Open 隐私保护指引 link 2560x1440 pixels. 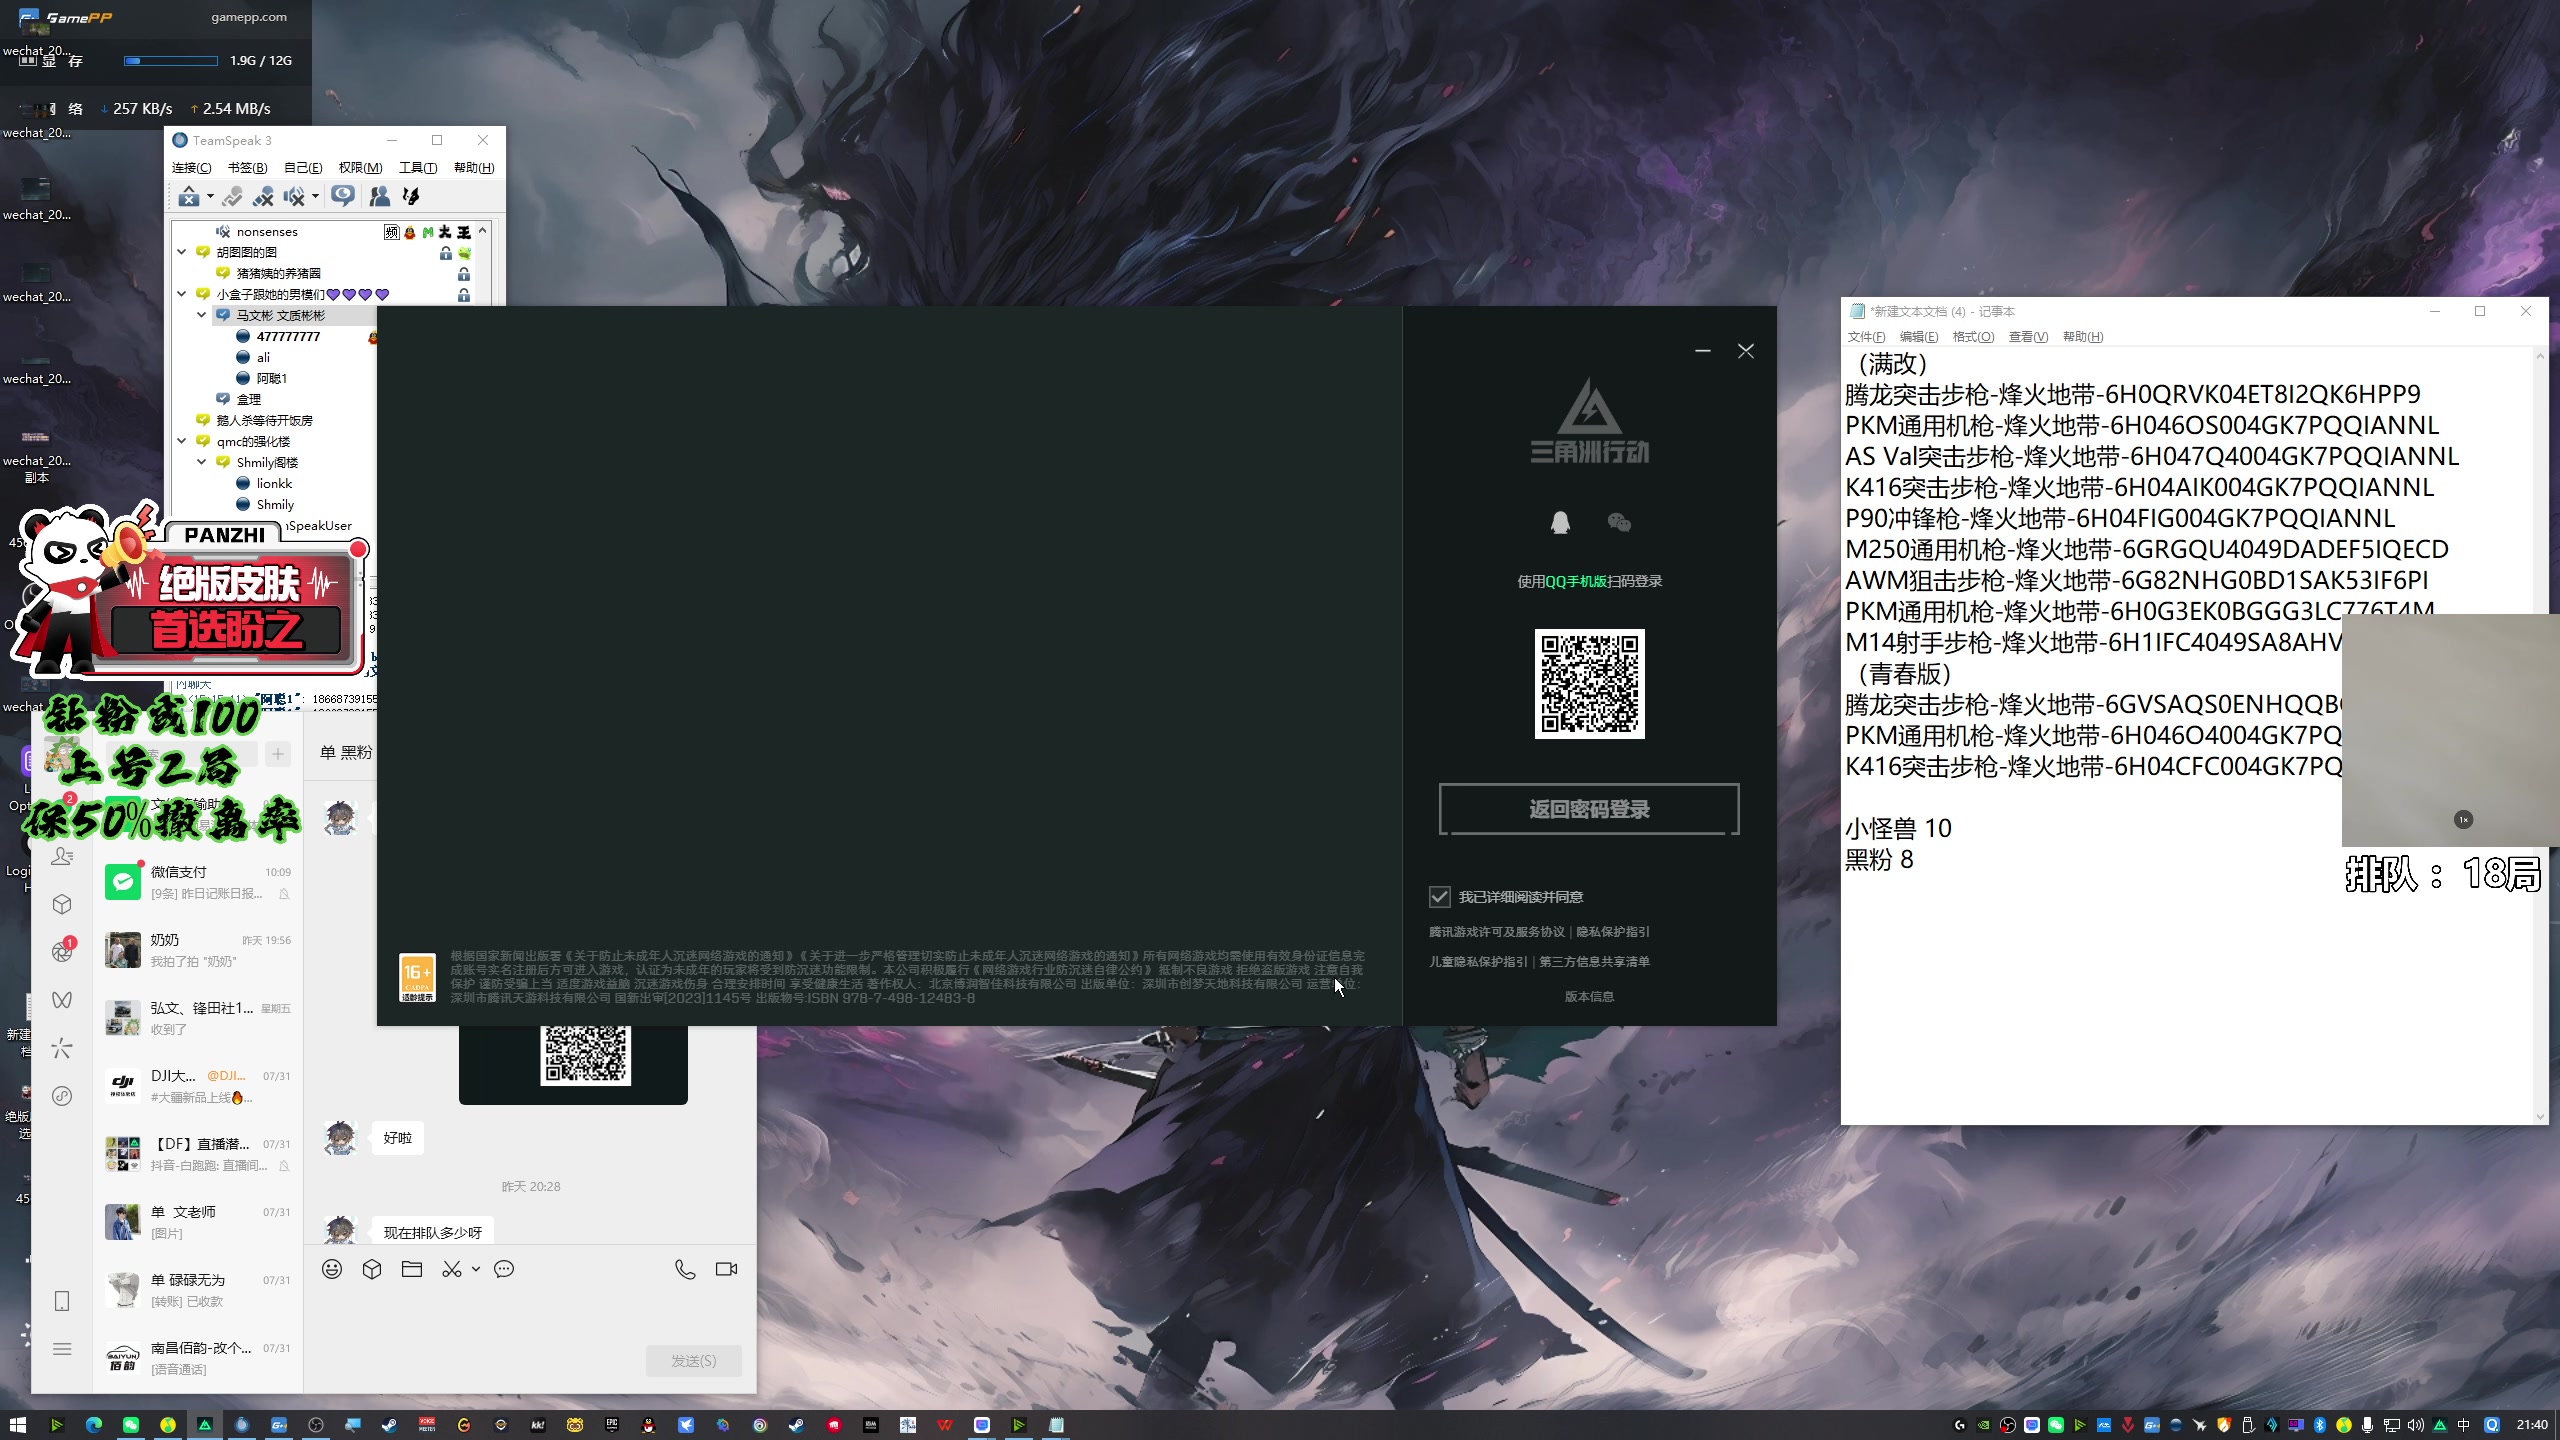coord(1613,932)
